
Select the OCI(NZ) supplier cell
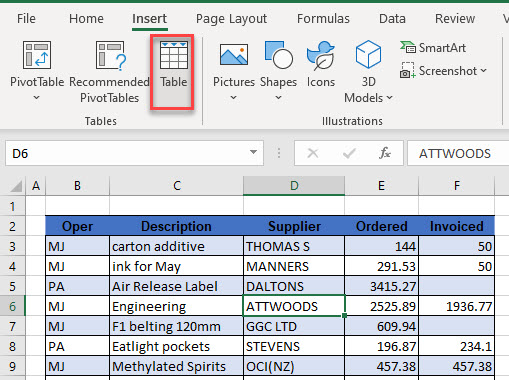pyautogui.click(x=294, y=366)
